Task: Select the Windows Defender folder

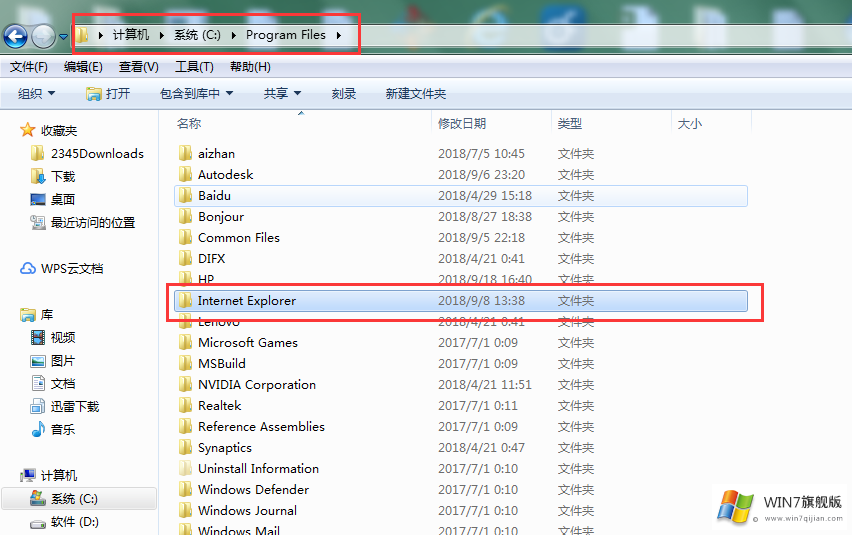Action: coord(253,489)
